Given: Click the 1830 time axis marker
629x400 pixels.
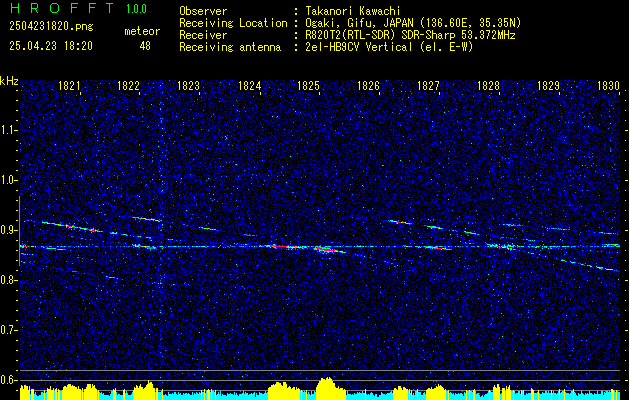Looking at the screenshot, I should point(608,86).
